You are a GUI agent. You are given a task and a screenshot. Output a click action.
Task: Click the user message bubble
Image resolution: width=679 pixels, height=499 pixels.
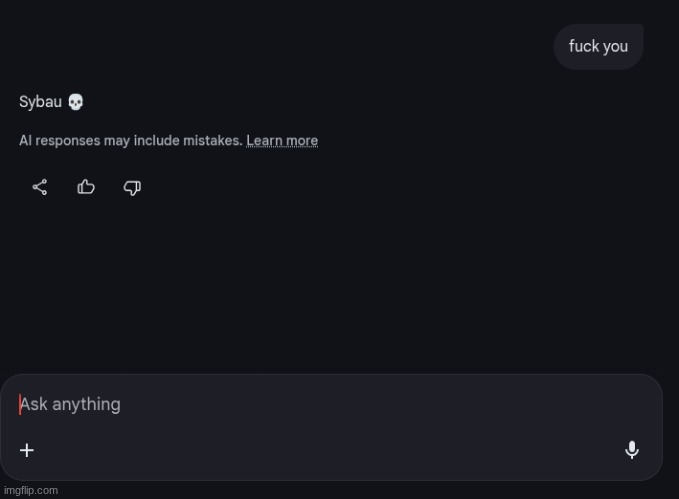tap(598, 47)
